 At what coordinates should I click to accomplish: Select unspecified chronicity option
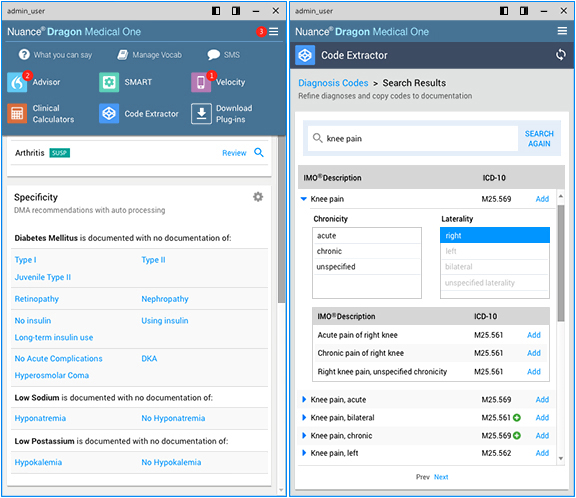367,267
